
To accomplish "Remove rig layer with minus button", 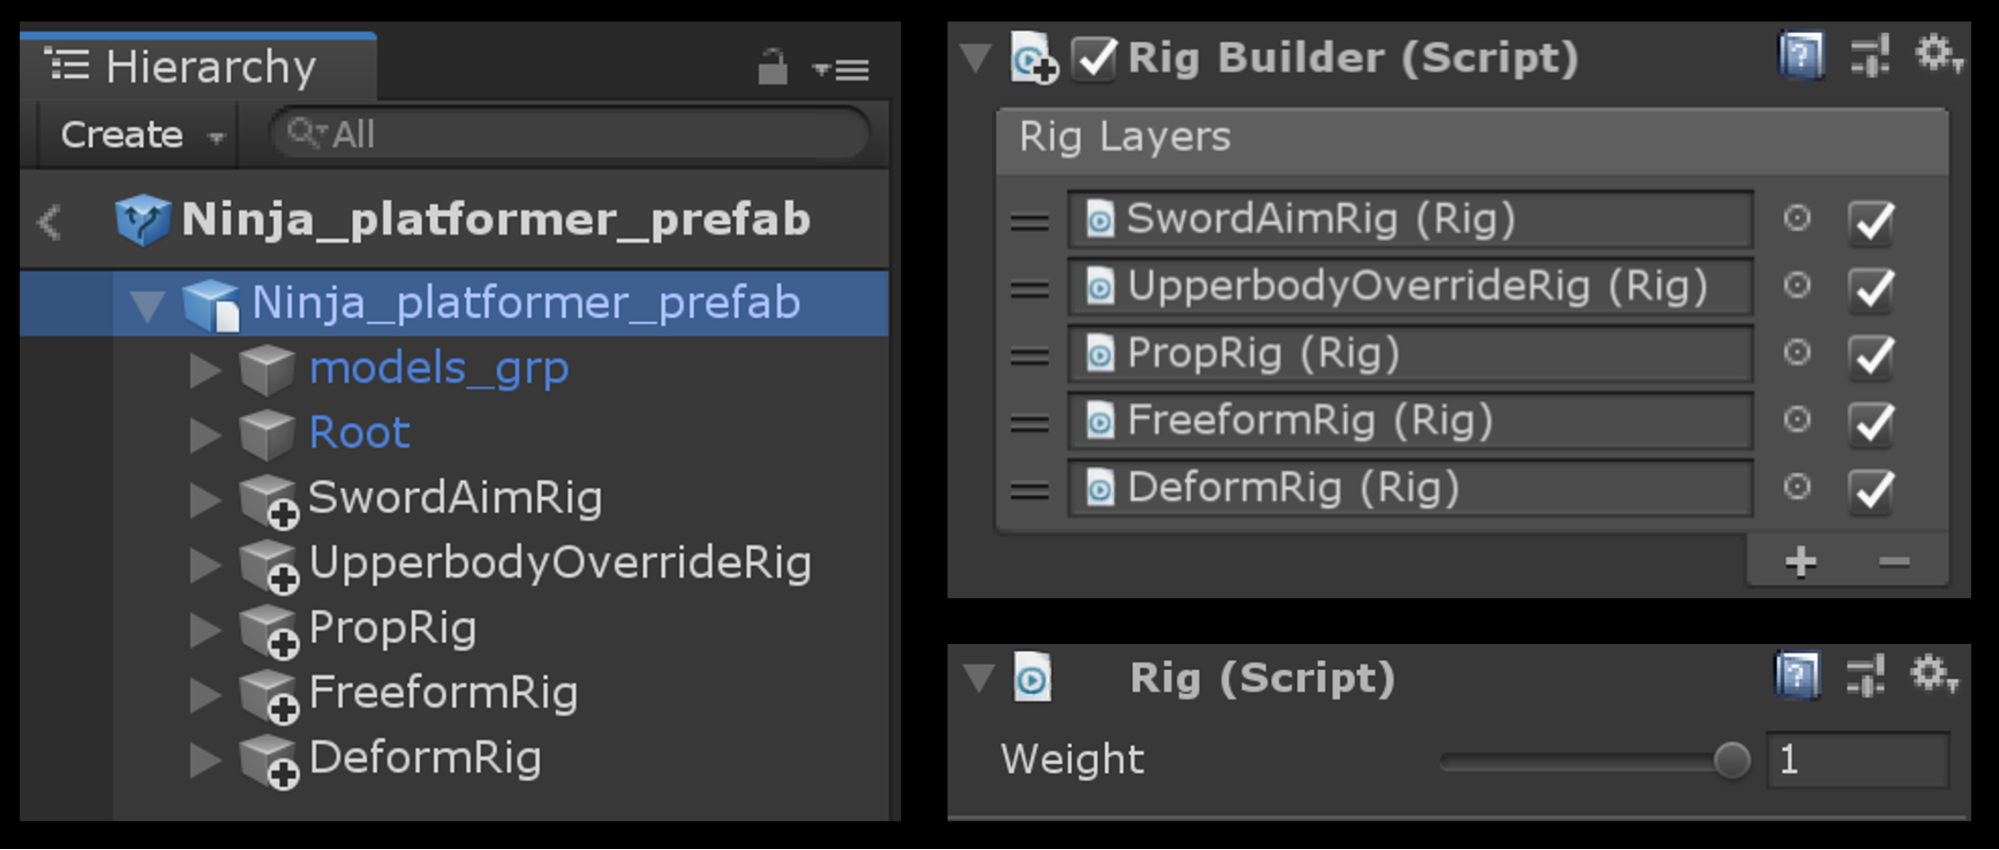I will point(1894,562).
